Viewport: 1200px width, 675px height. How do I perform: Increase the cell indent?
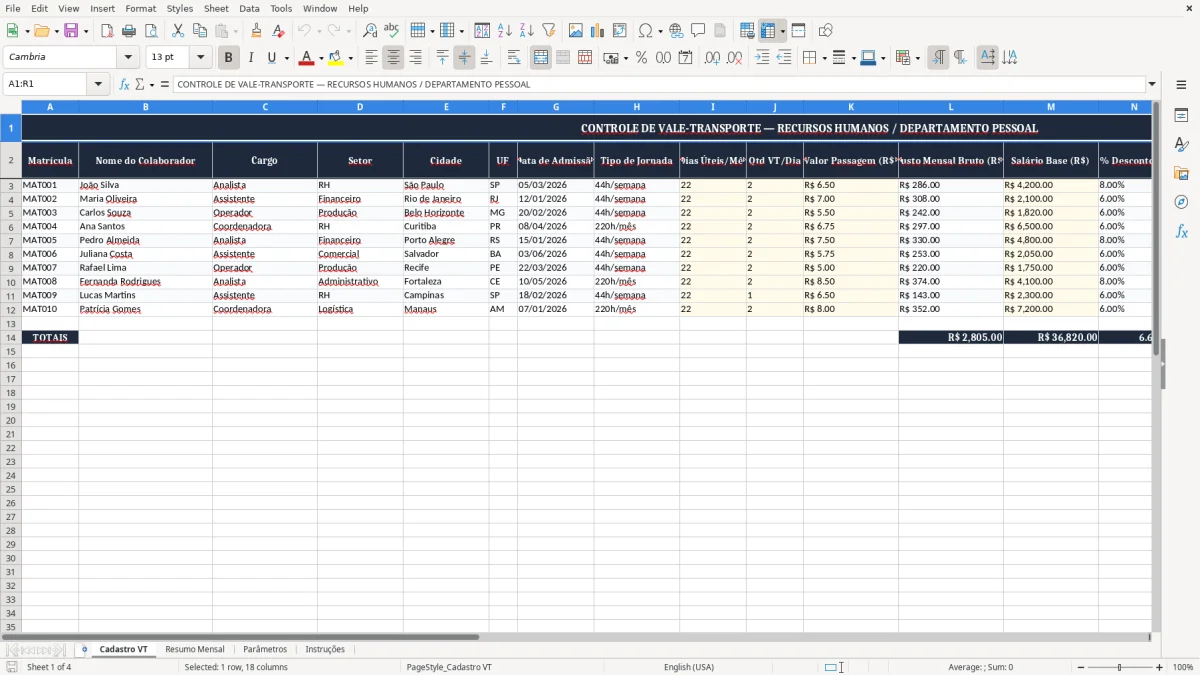click(x=762, y=58)
